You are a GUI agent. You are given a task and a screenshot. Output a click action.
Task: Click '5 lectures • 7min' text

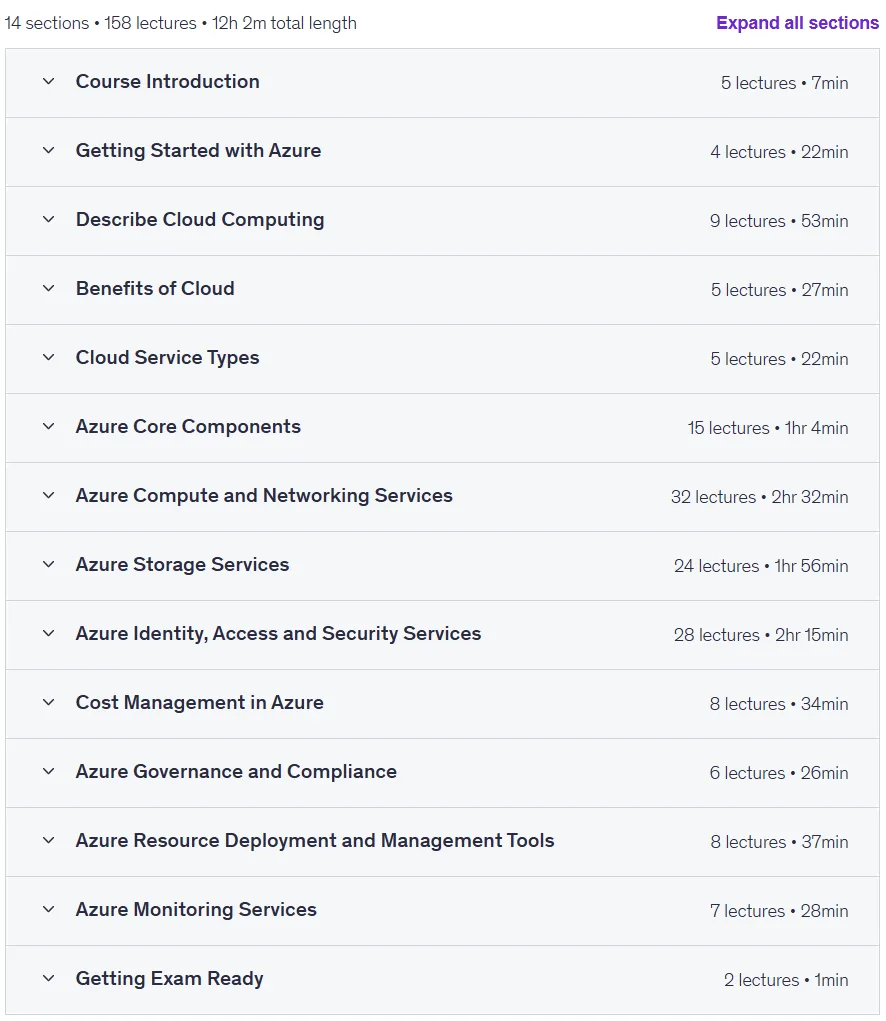click(x=784, y=83)
